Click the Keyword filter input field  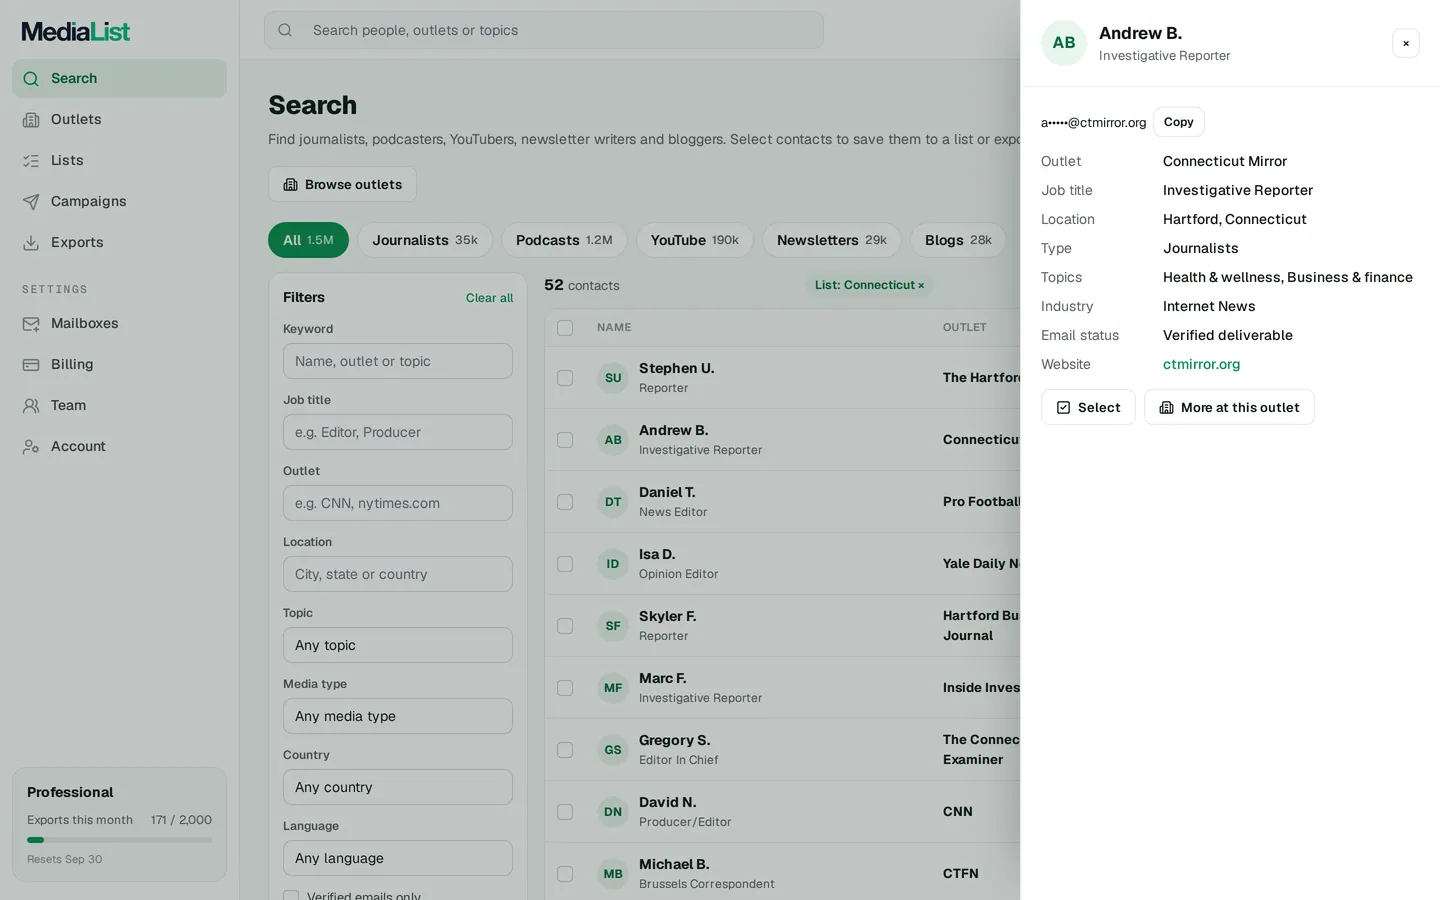398,361
